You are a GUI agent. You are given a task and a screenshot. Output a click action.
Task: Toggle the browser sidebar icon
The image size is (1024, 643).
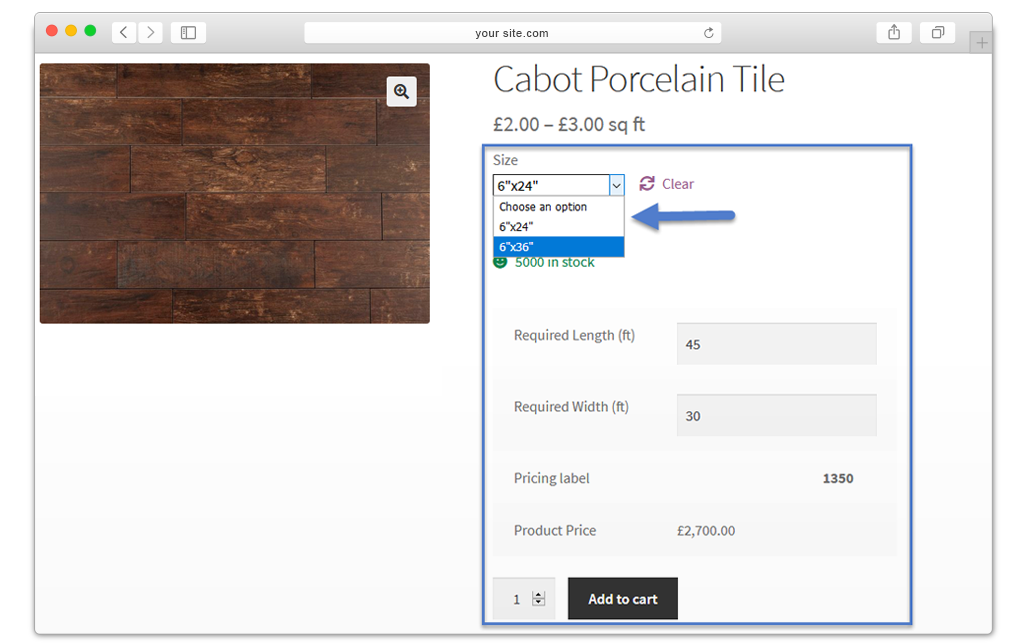pyautogui.click(x=188, y=32)
